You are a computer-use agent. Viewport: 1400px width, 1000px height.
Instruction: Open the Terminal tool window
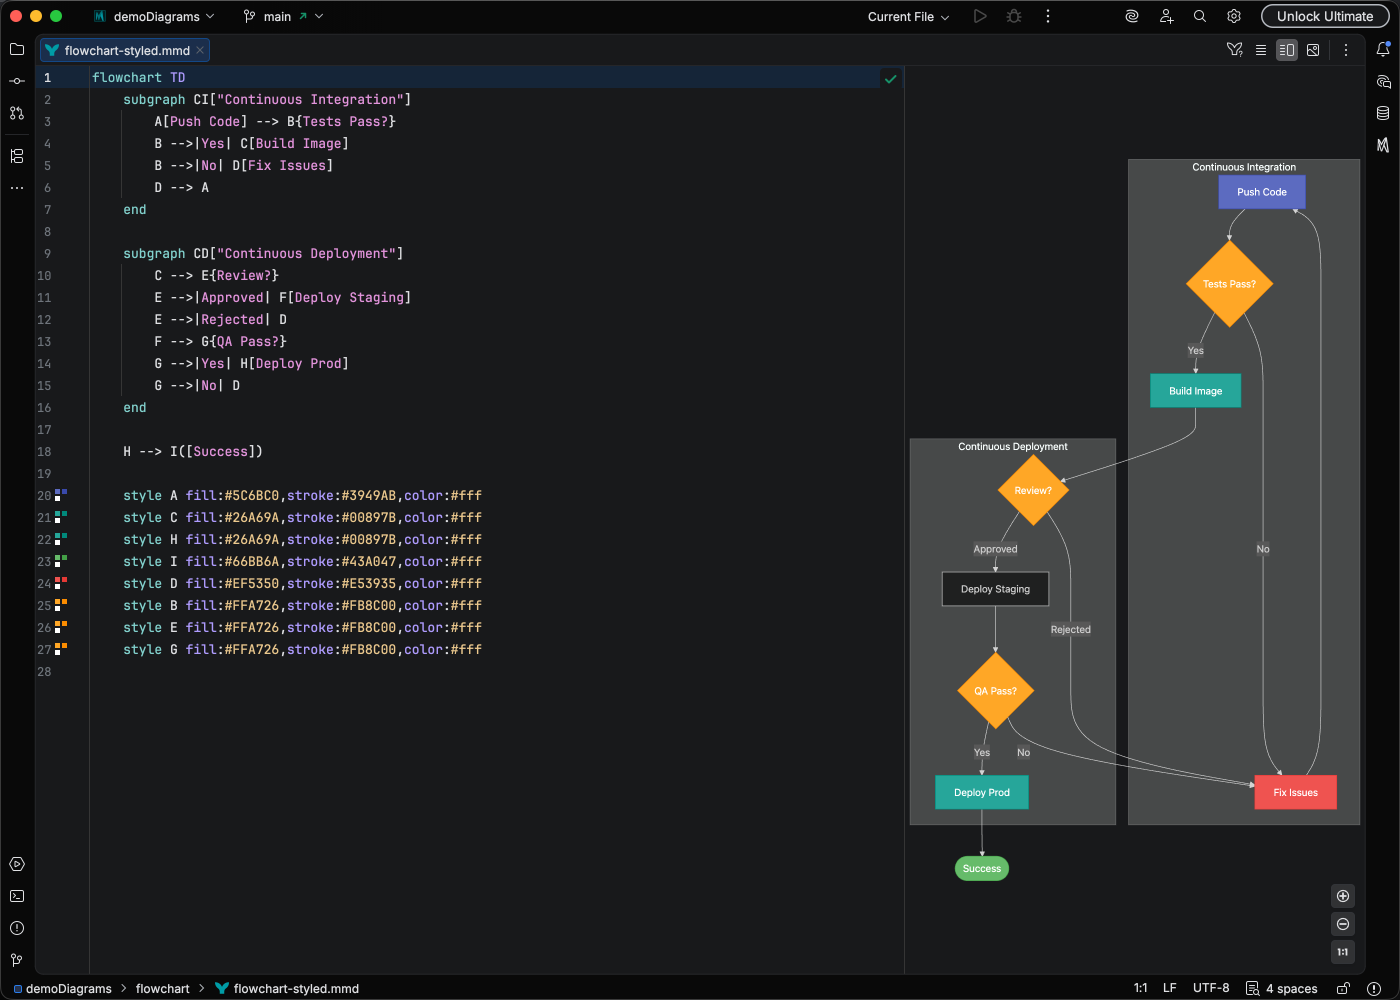(x=17, y=896)
